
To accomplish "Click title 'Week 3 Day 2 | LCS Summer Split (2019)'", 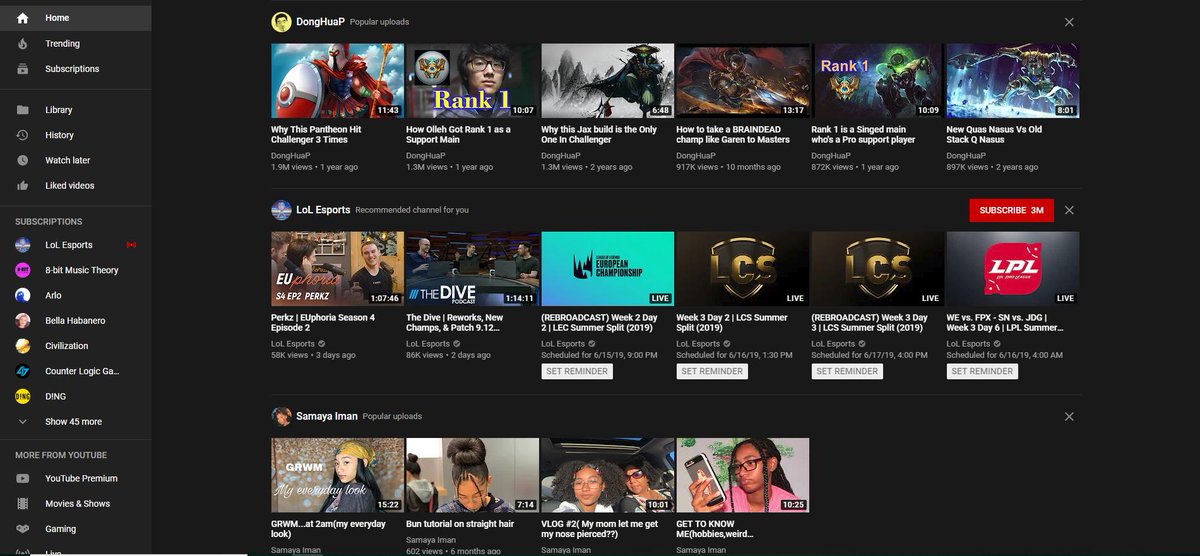I will pos(732,323).
